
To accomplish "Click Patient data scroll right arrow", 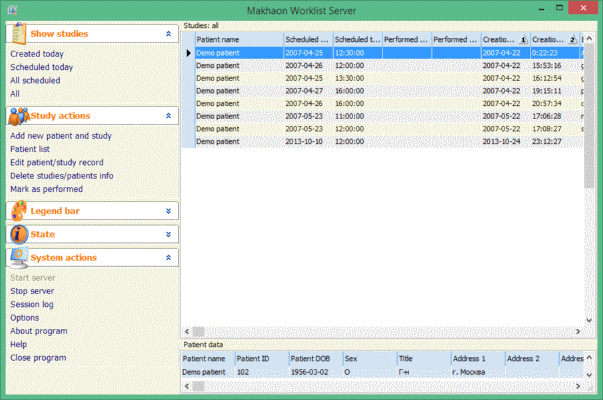I will [x=578, y=386].
